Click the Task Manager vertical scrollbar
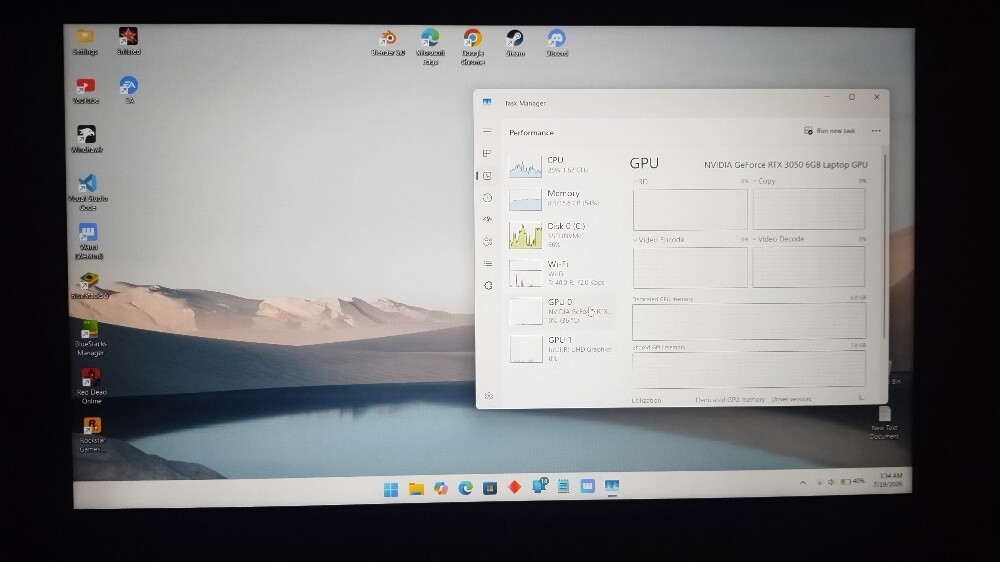The image size is (1000, 562). 885,246
